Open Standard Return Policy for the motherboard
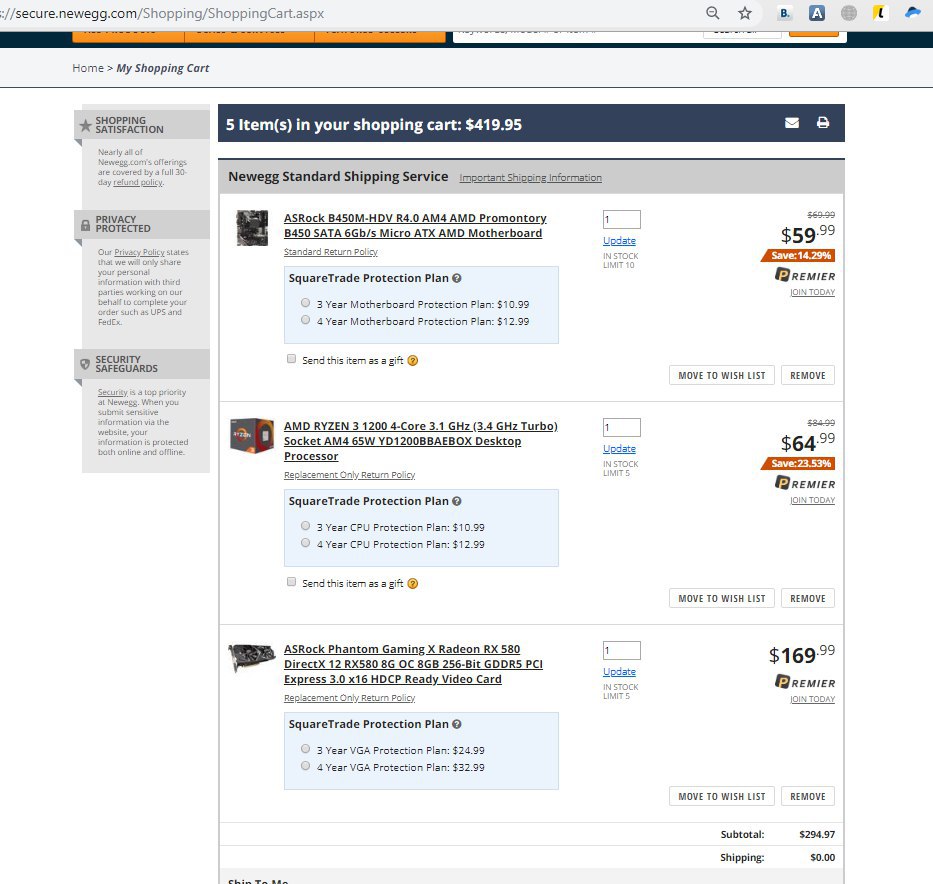933x884 pixels. point(330,252)
